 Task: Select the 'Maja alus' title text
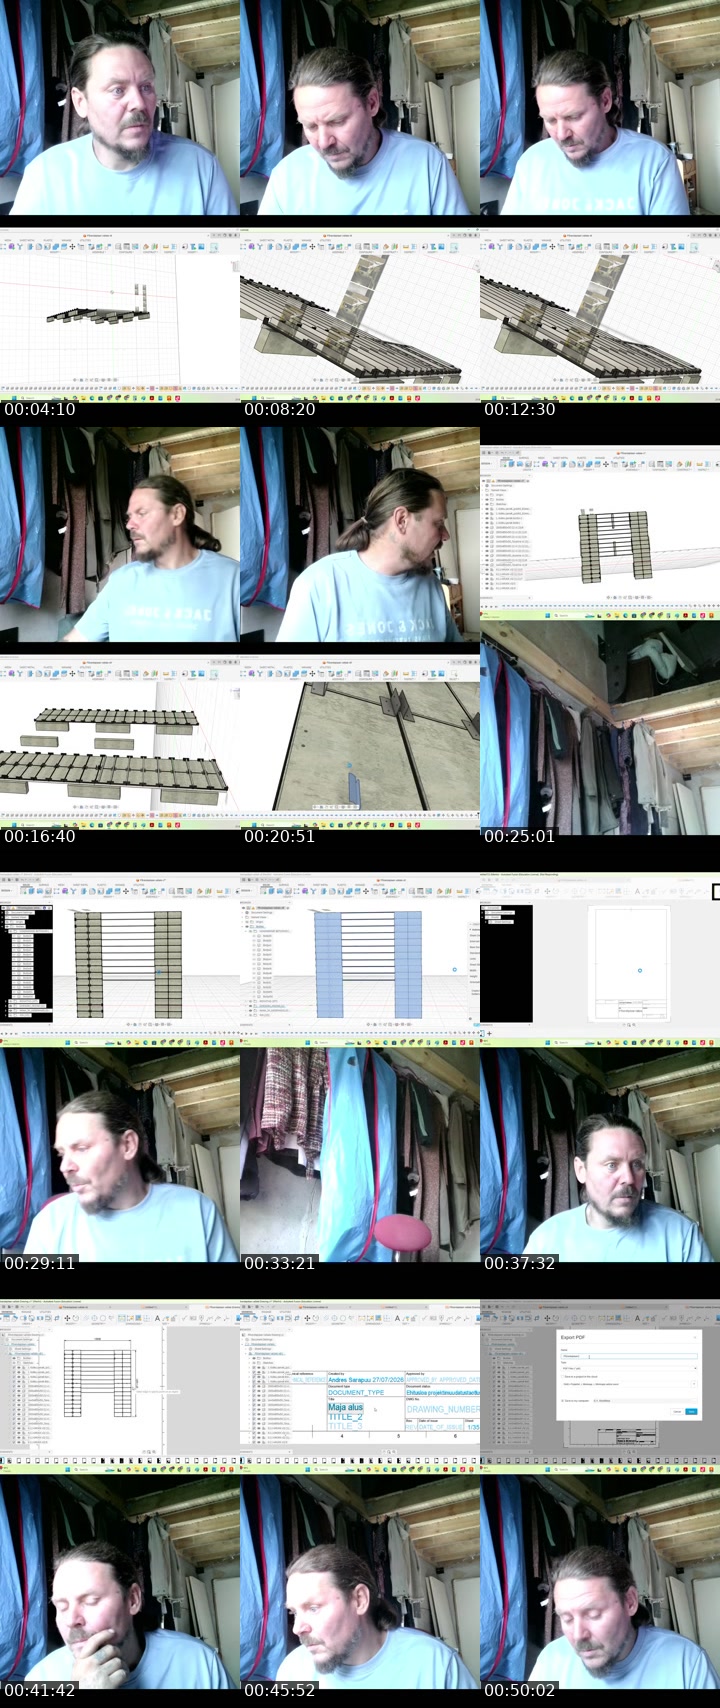346,1407
